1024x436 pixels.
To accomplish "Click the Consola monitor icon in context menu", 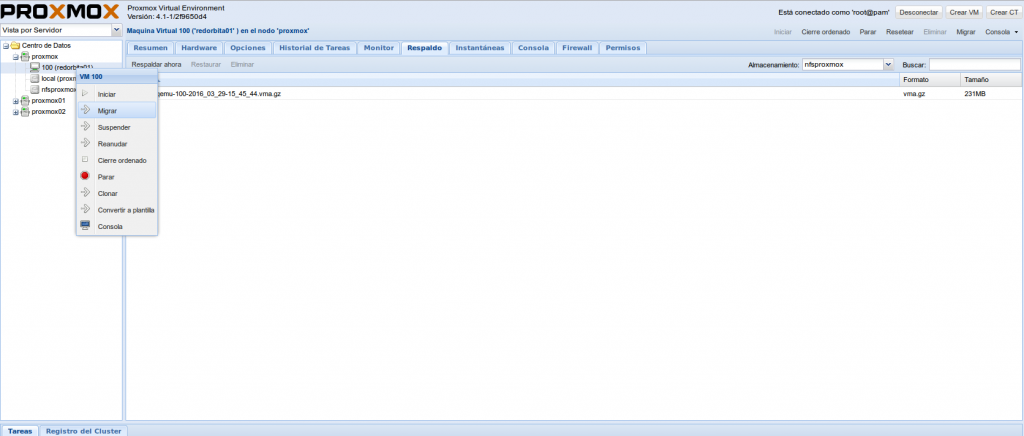I will coord(85,227).
